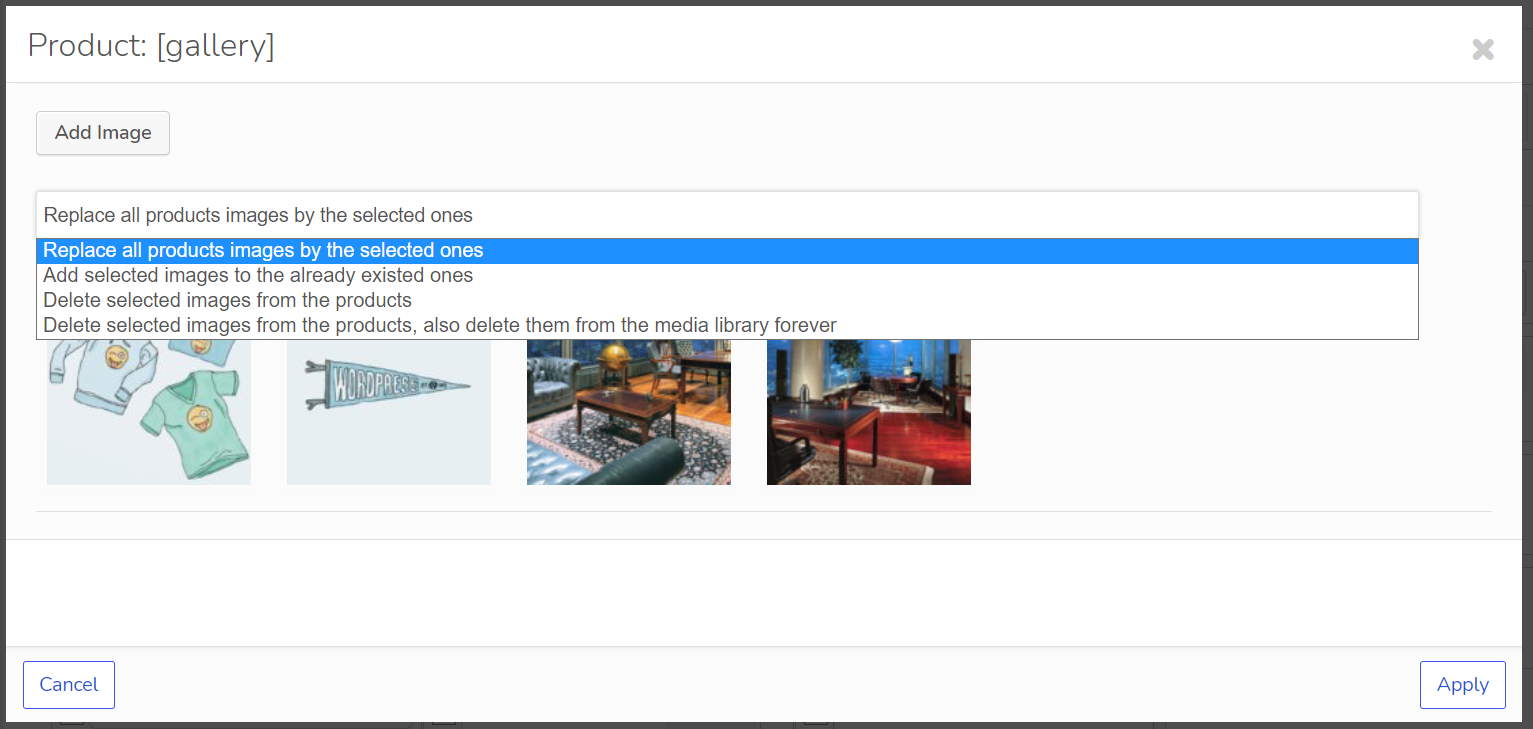Viewport: 1533px width, 729px height.
Task: Pick 'Delete selected images from the products'
Action: pos(227,300)
